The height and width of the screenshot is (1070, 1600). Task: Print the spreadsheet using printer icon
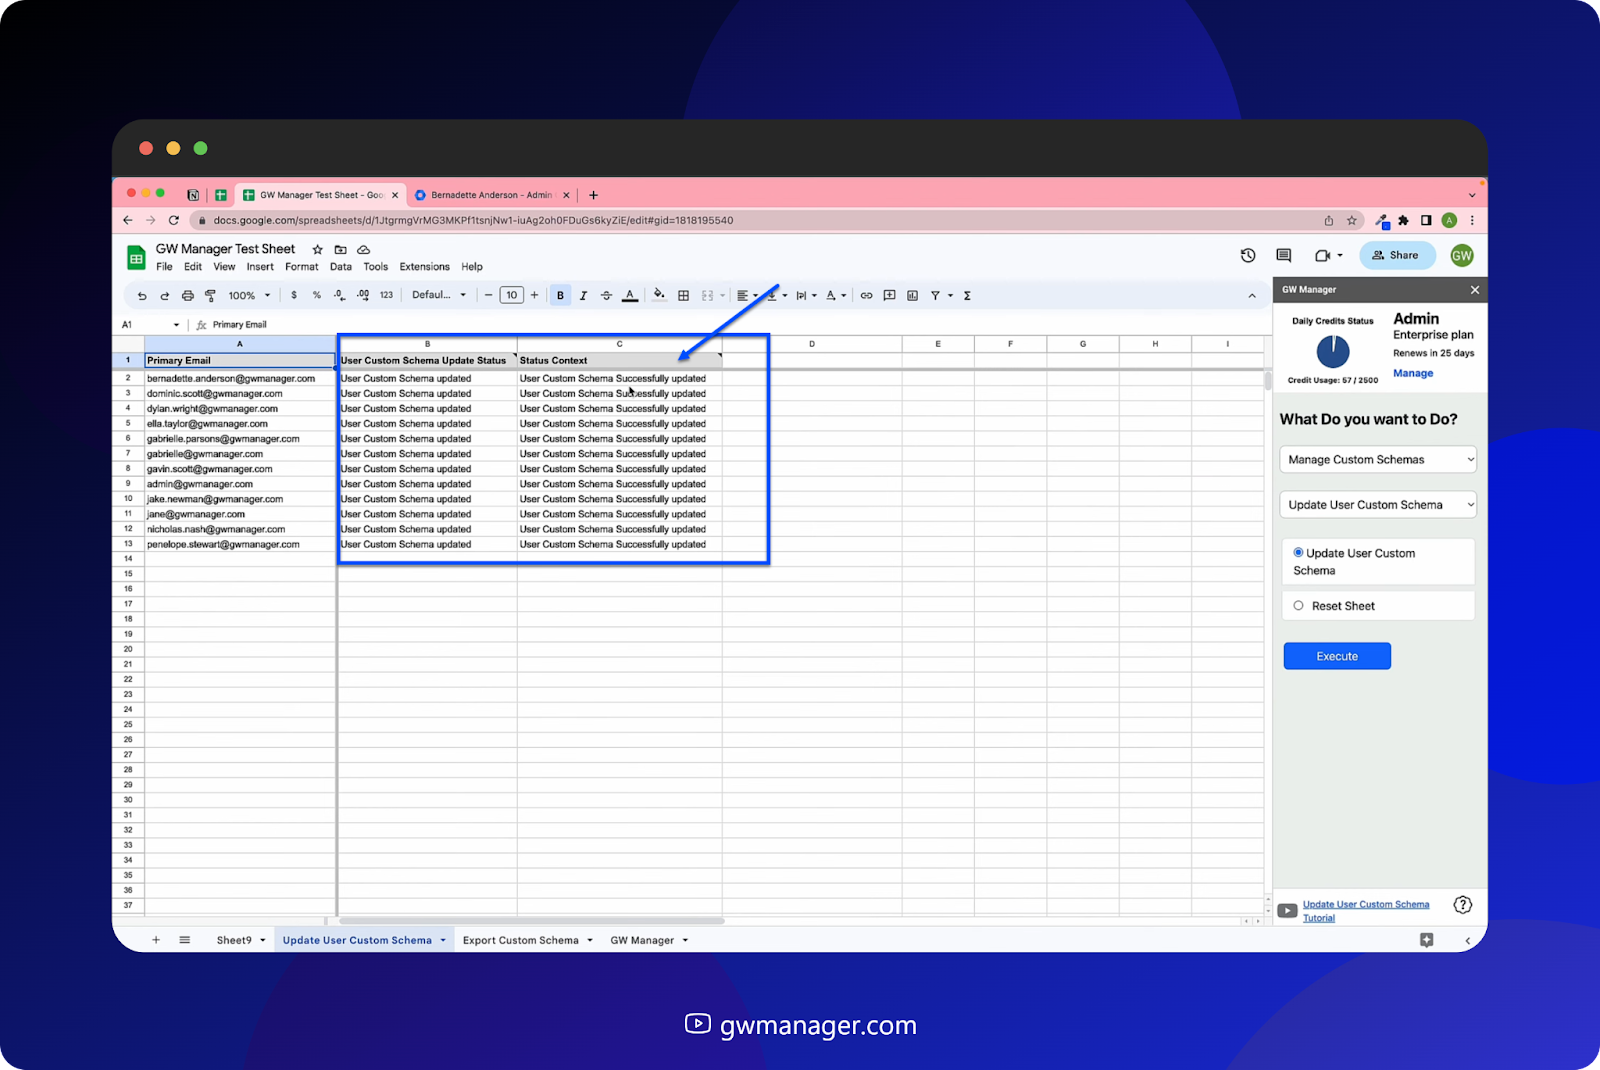(188, 296)
